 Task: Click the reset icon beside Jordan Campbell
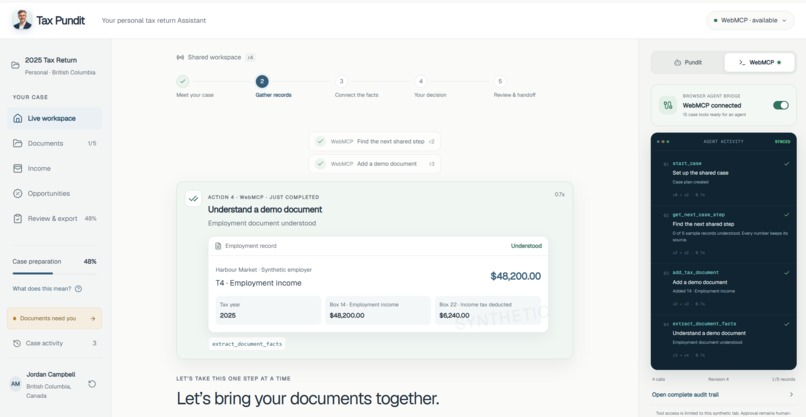[x=92, y=384]
